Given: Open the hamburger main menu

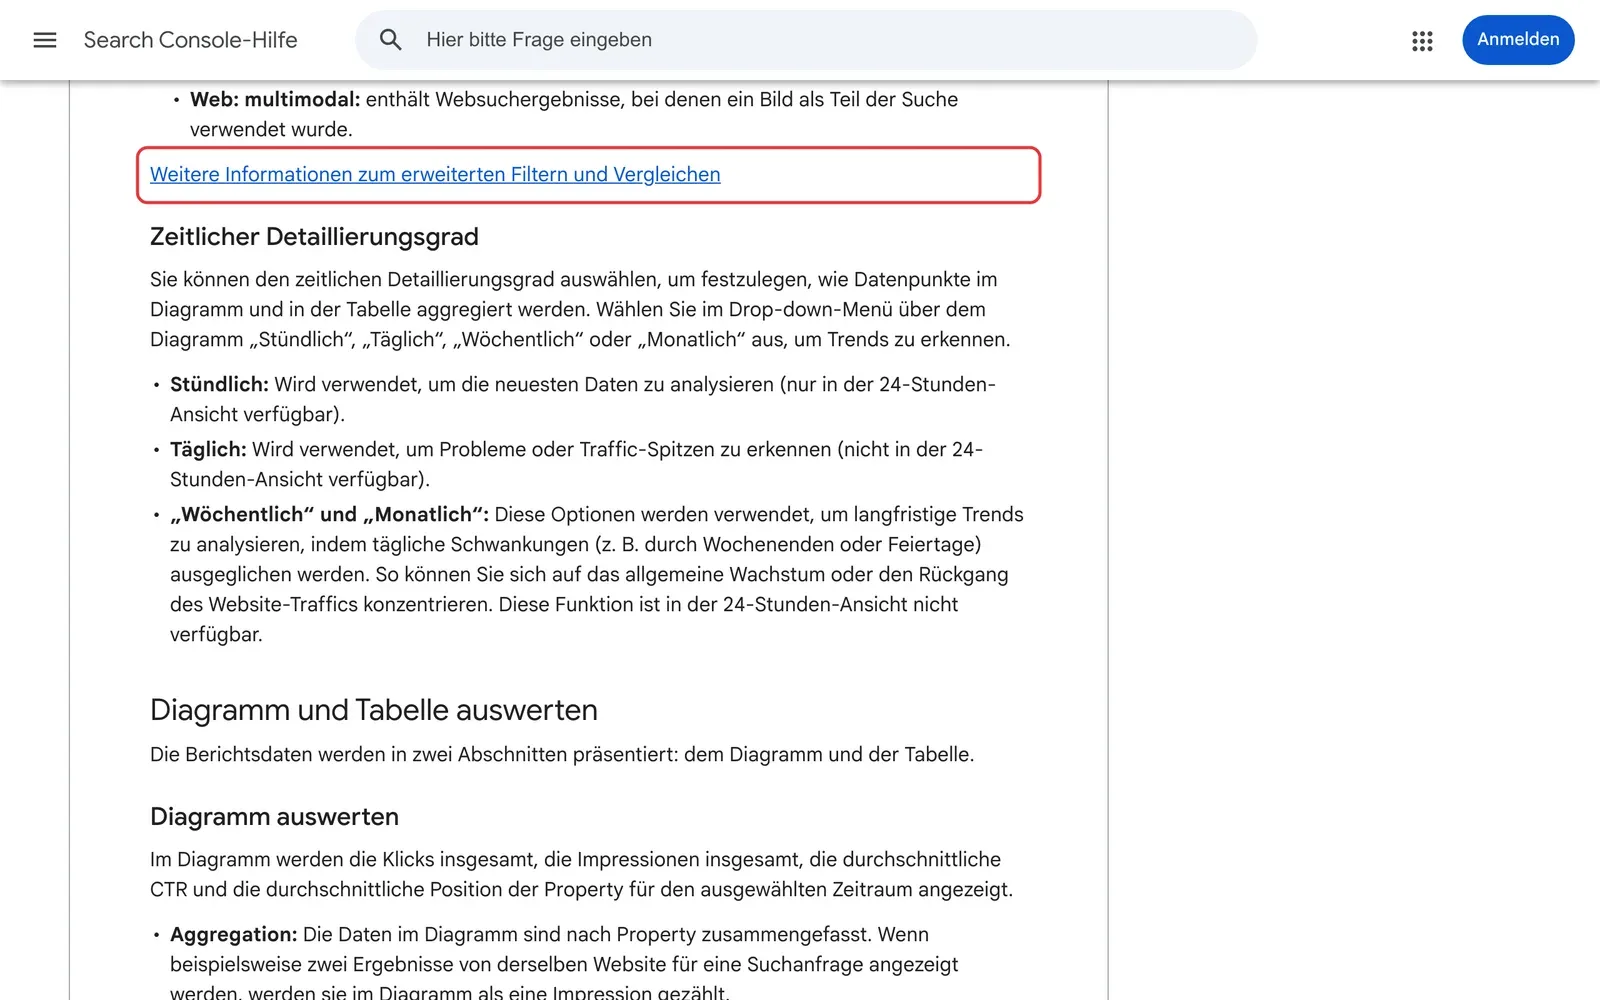Looking at the screenshot, I should tap(45, 40).
